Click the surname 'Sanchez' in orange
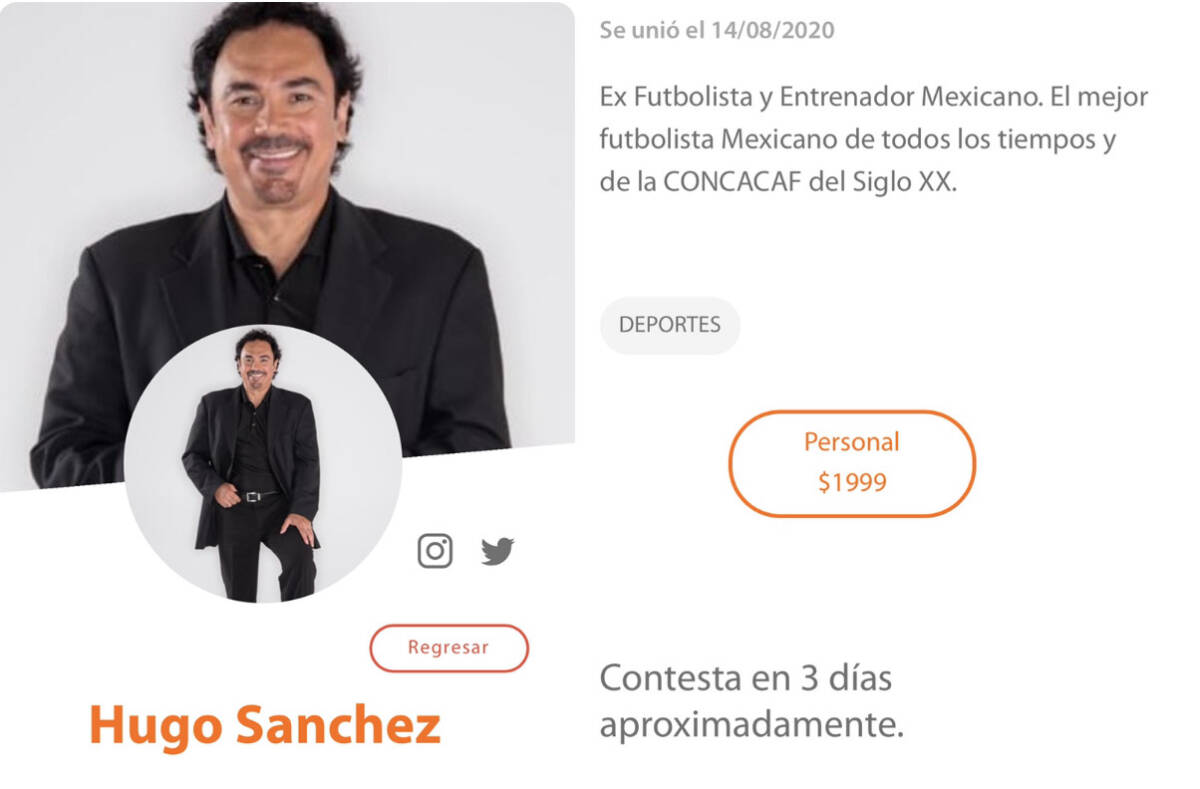This screenshot has height=789, width=1200. (338, 726)
